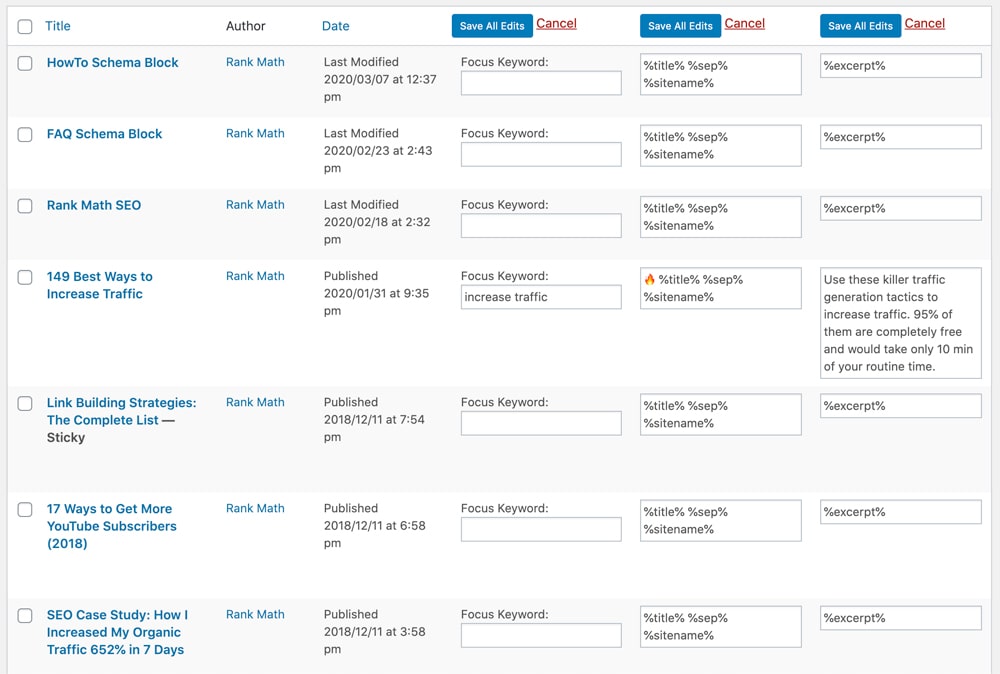The image size is (1000, 674).
Task: Cancel edits in the Focus Keyword column
Action: [556, 24]
